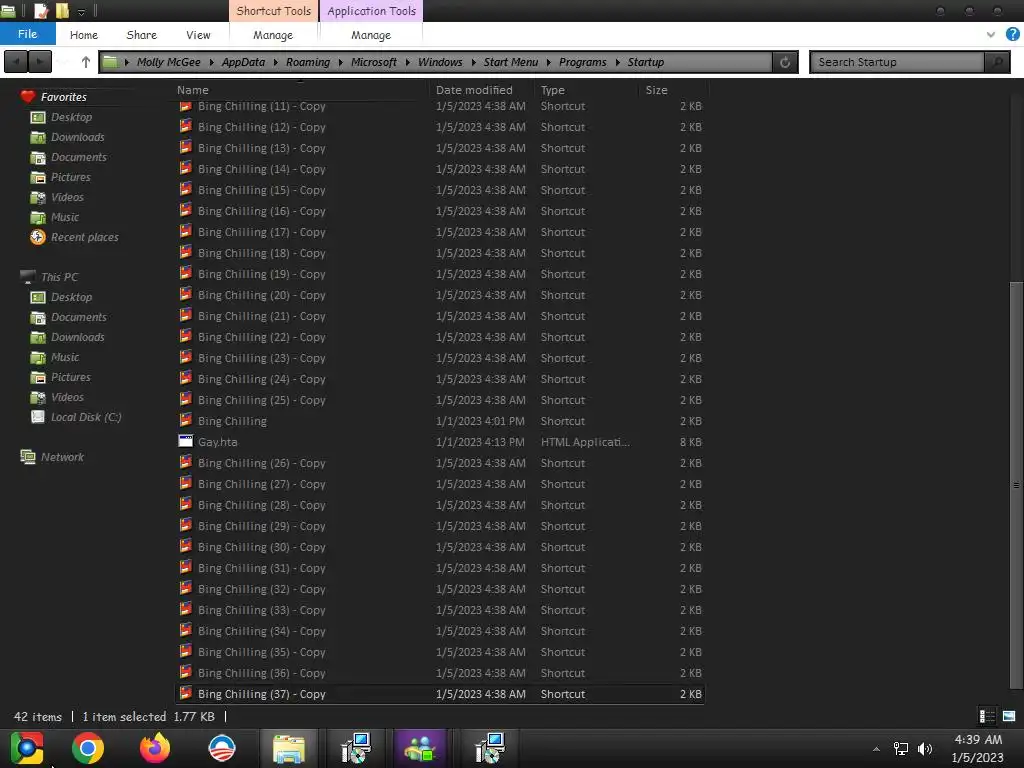Click Gay.hta HTML application icon
The height and width of the screenshot is (768, 1024).
pyautogui.click(x=185, y=441)
